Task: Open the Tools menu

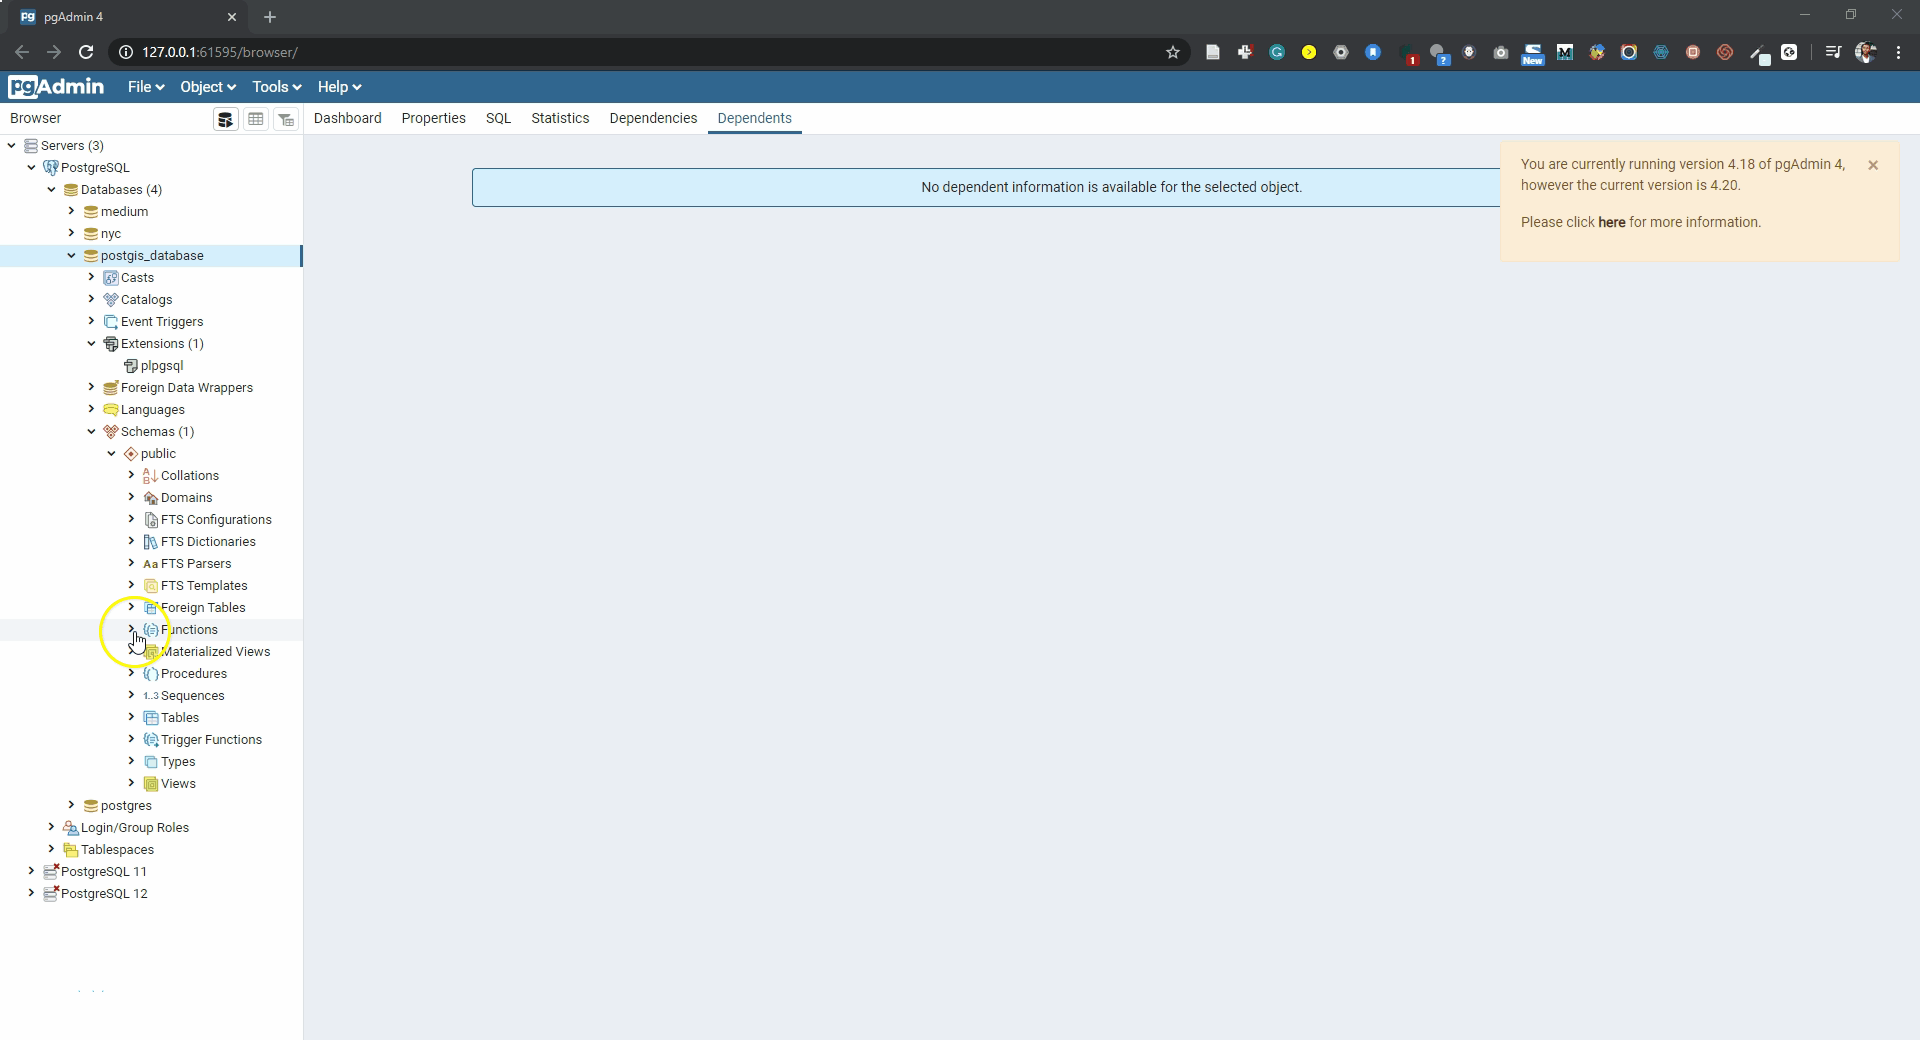Action: tap(277, 87)
